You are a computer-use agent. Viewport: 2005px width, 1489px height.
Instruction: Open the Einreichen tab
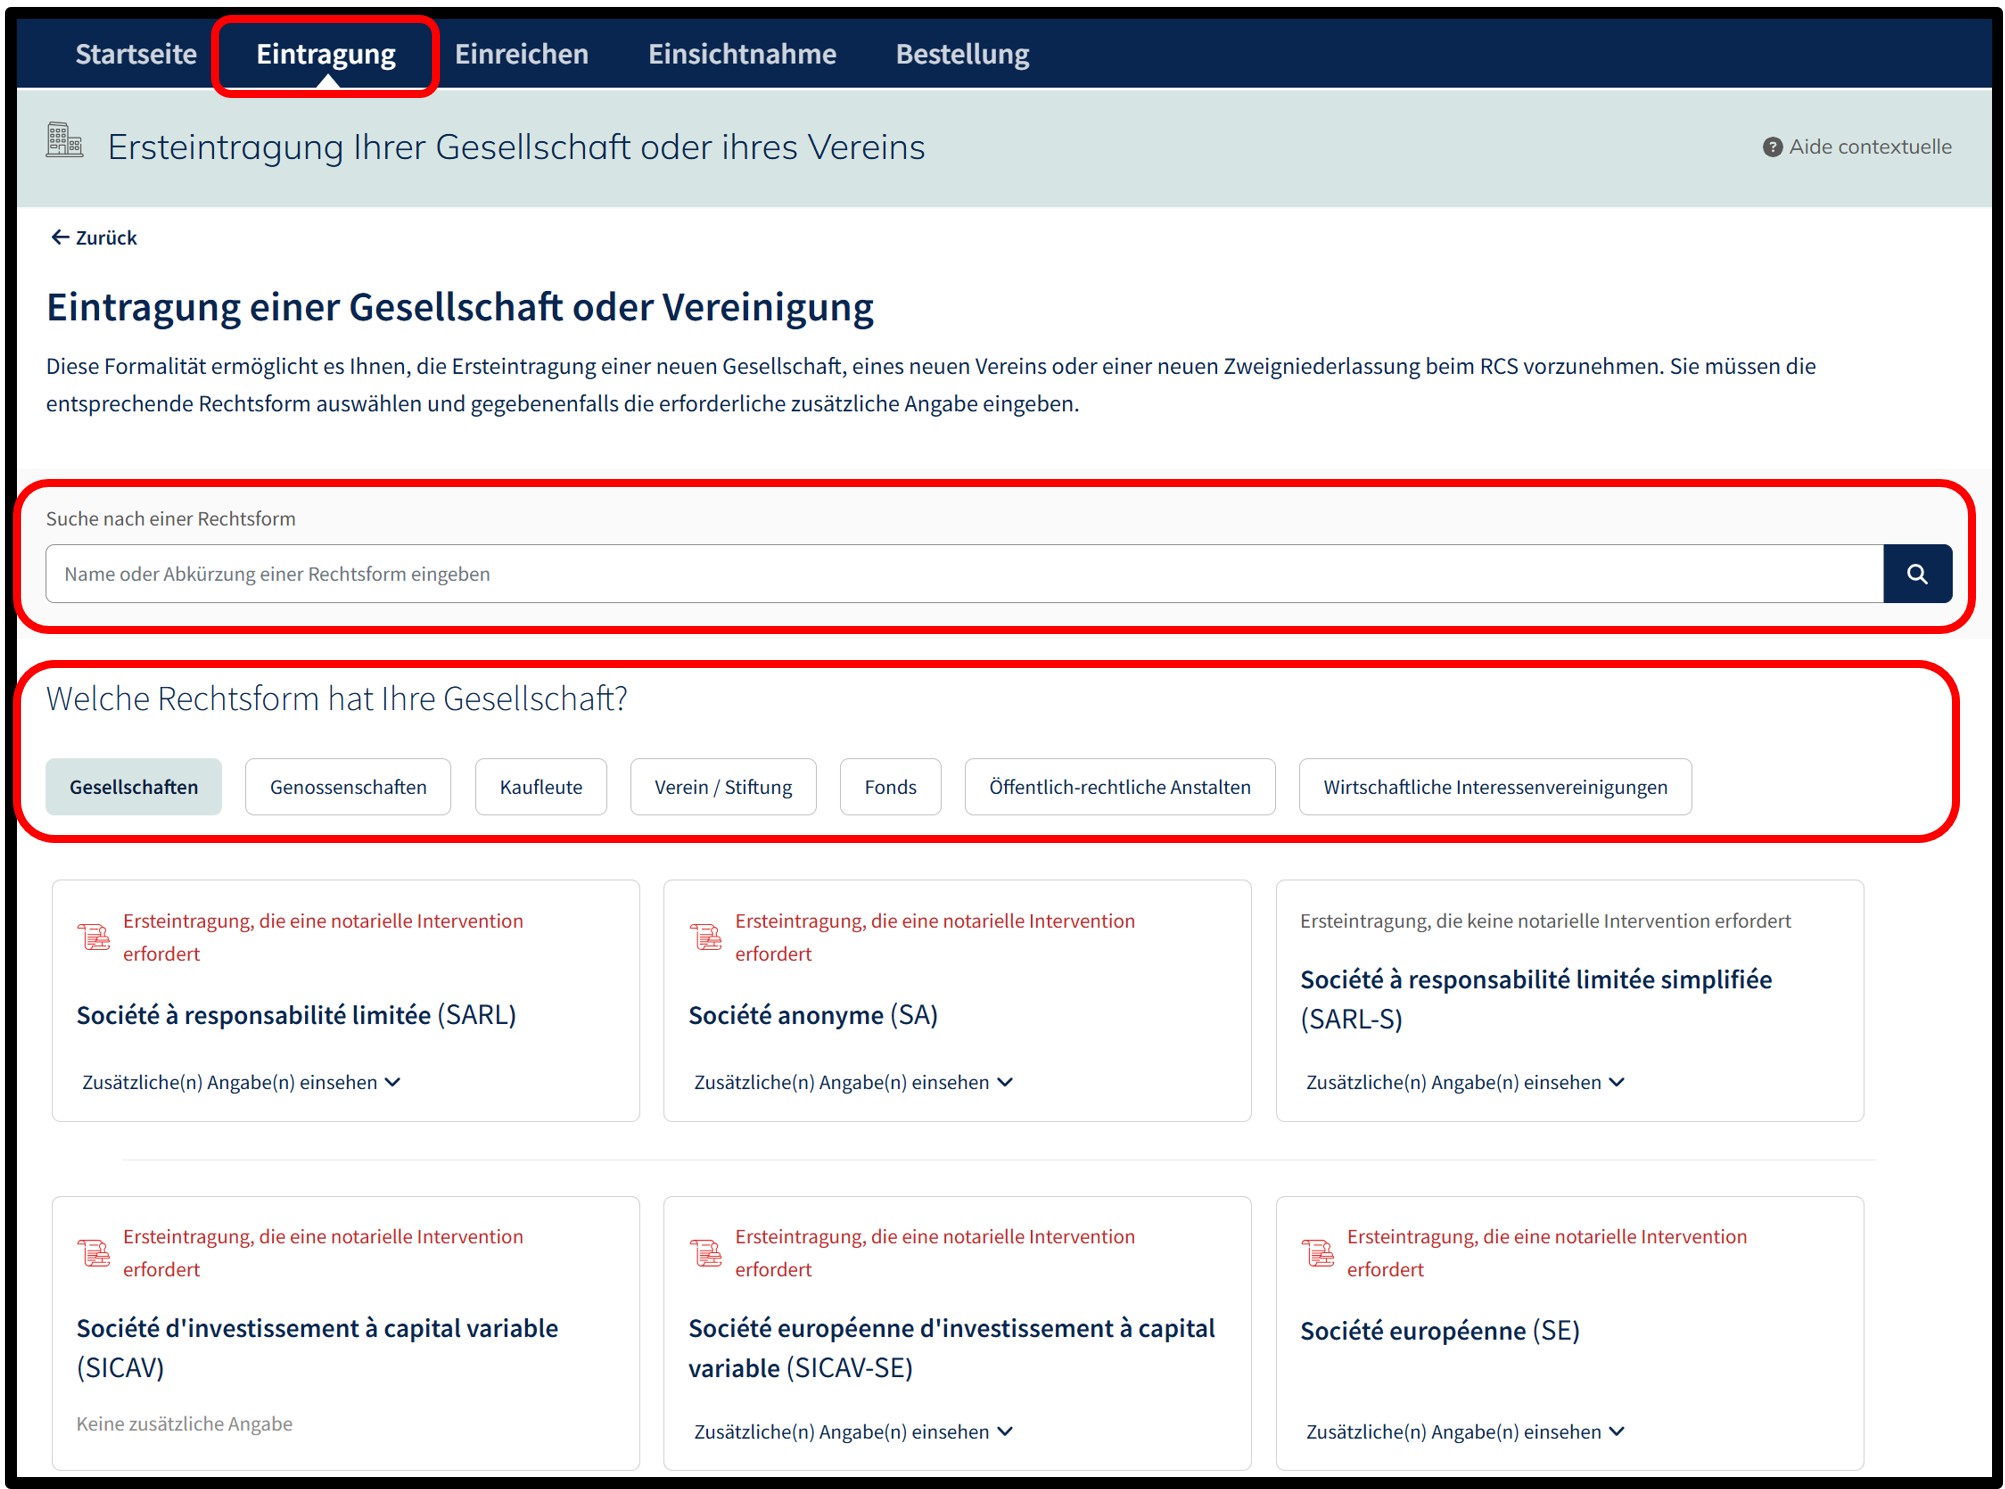522,54
